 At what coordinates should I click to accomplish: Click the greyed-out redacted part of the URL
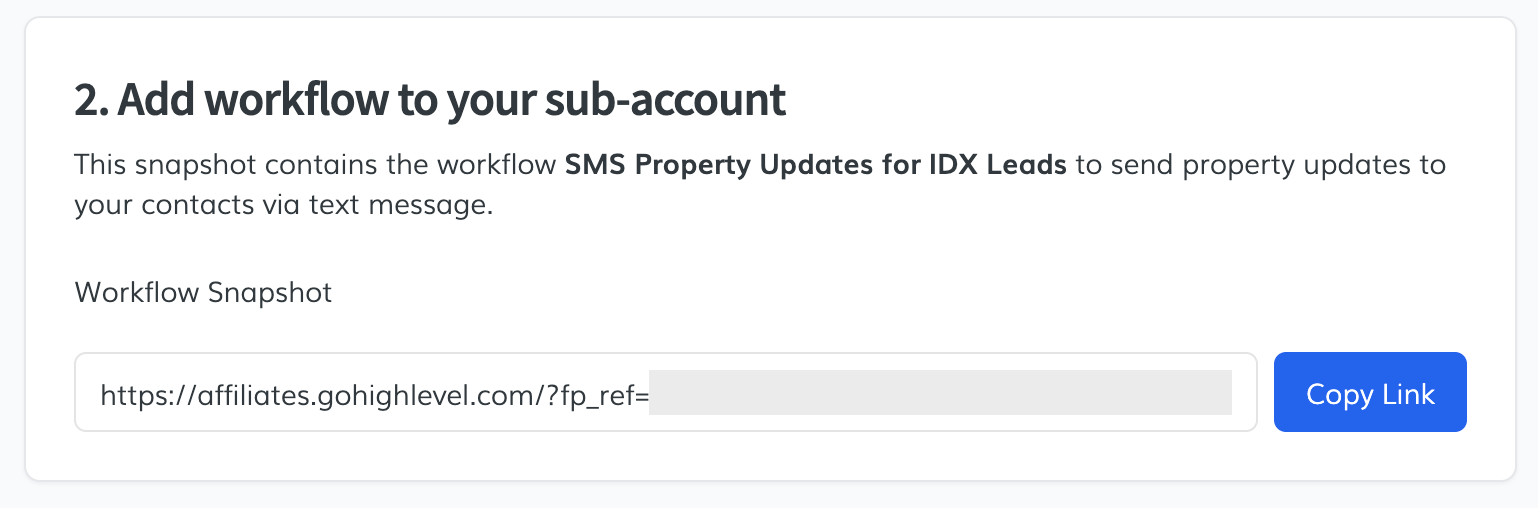point(940,392)
